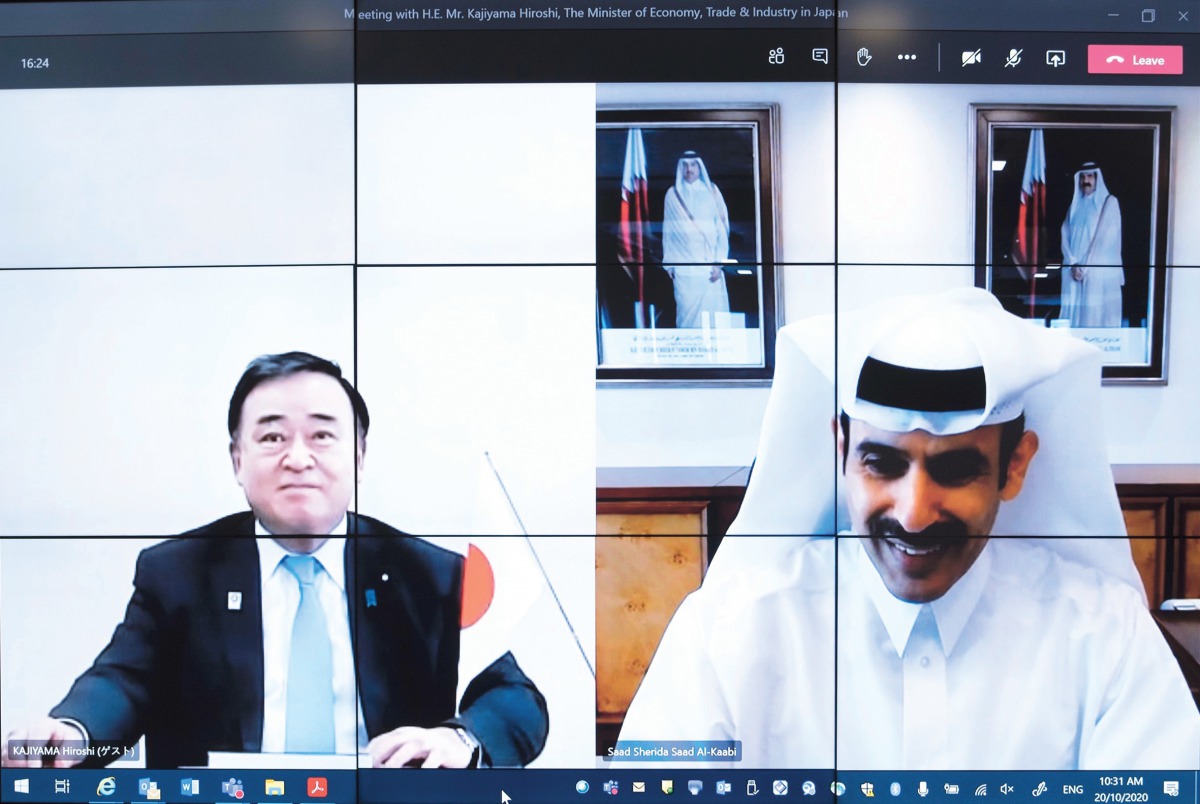Viewport: 1200px width, 804px height.
Task: Switch to the Microsoft Teams window in taskbar
Action: (x=232, y=787)
